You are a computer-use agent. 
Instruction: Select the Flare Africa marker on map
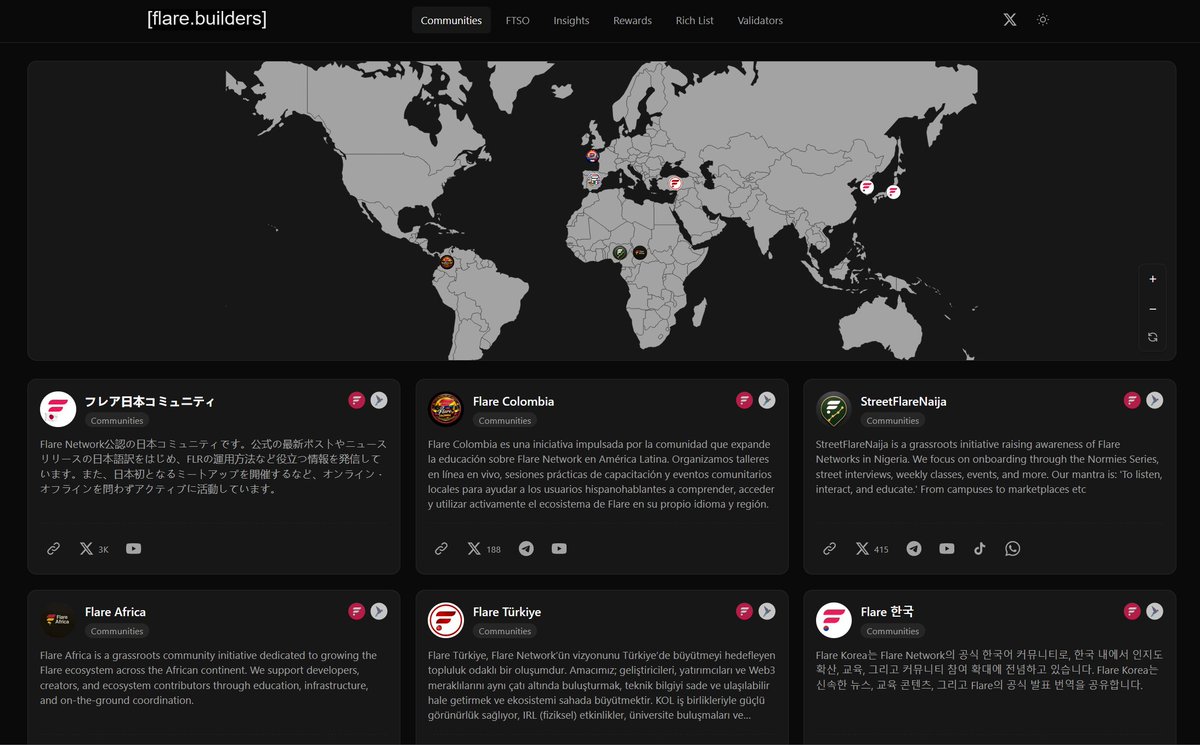pos(640,253)
